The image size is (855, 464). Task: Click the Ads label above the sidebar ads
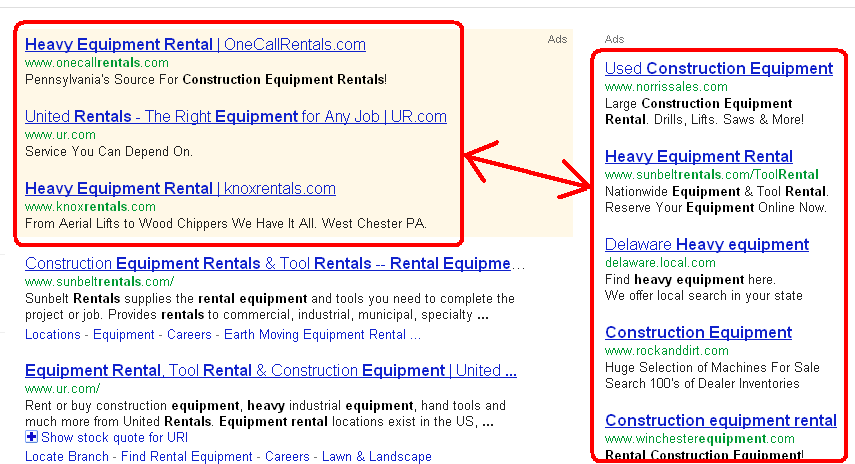614,39
